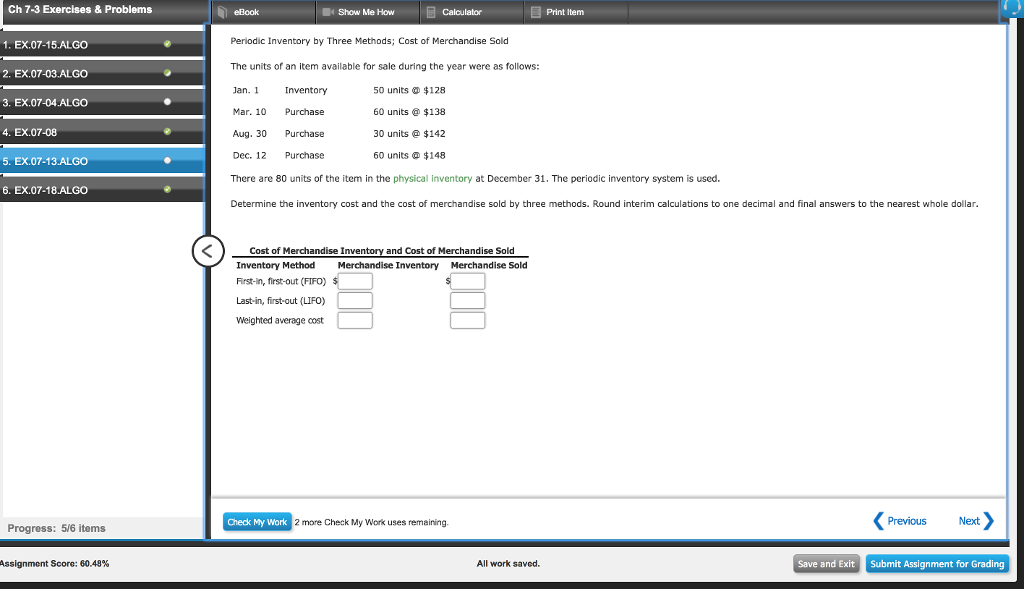This screenshot has height=589, width=1024.
Task: Click FIFO Merchandise Inventory input
Action: tap(355, 281)
